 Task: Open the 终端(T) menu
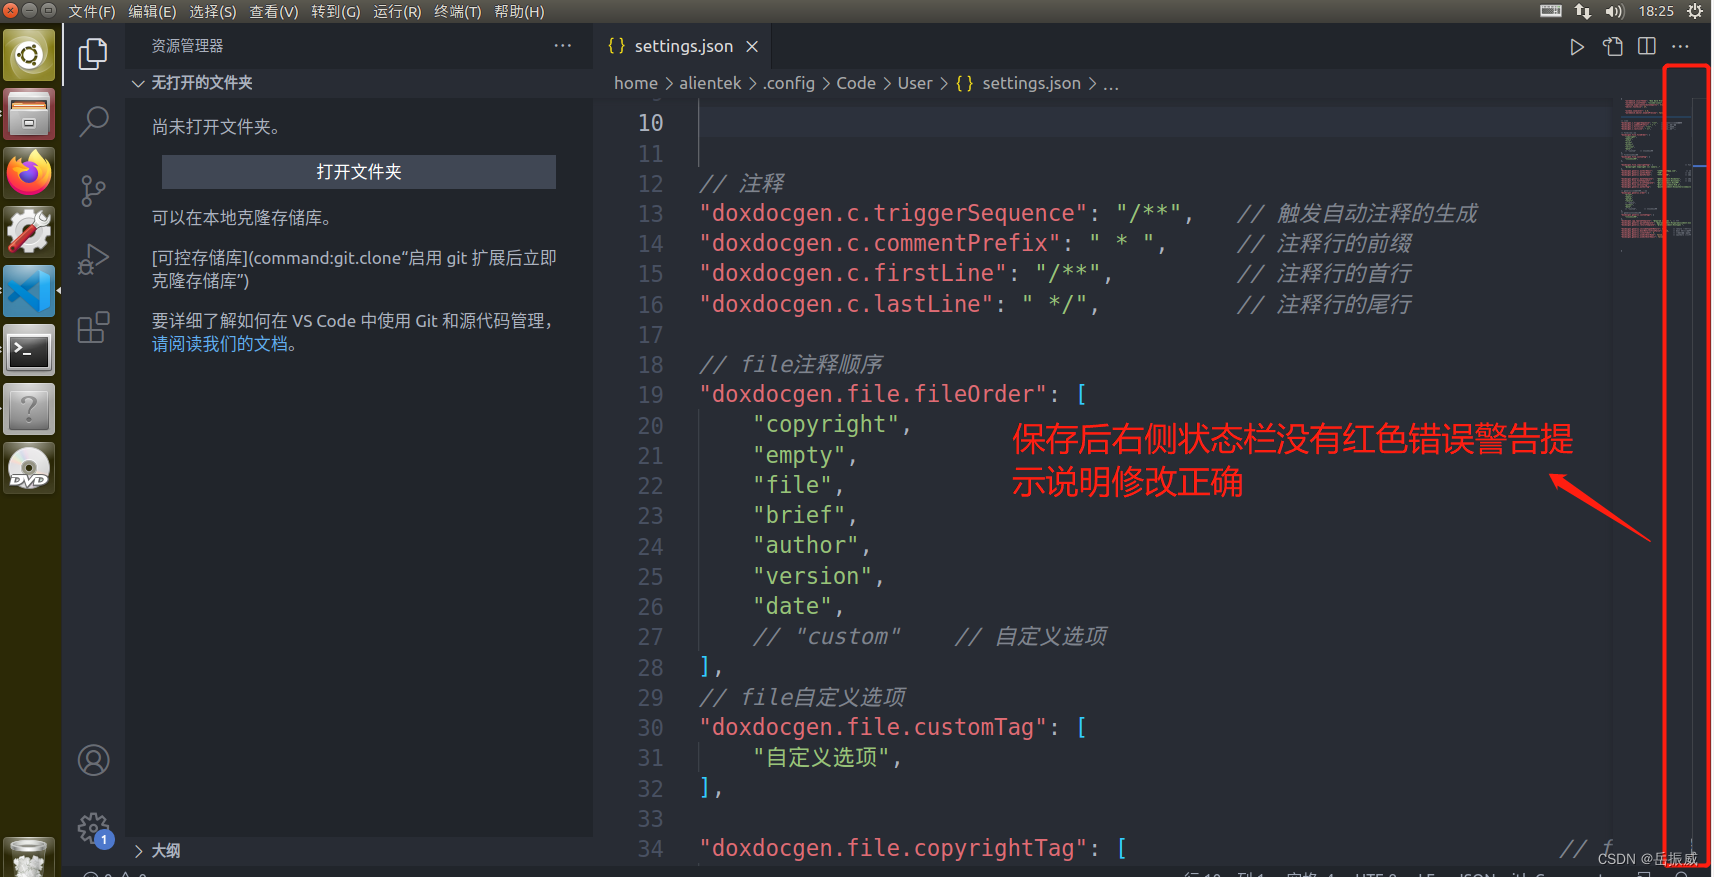pyautogui.click(x=458, y=11)
